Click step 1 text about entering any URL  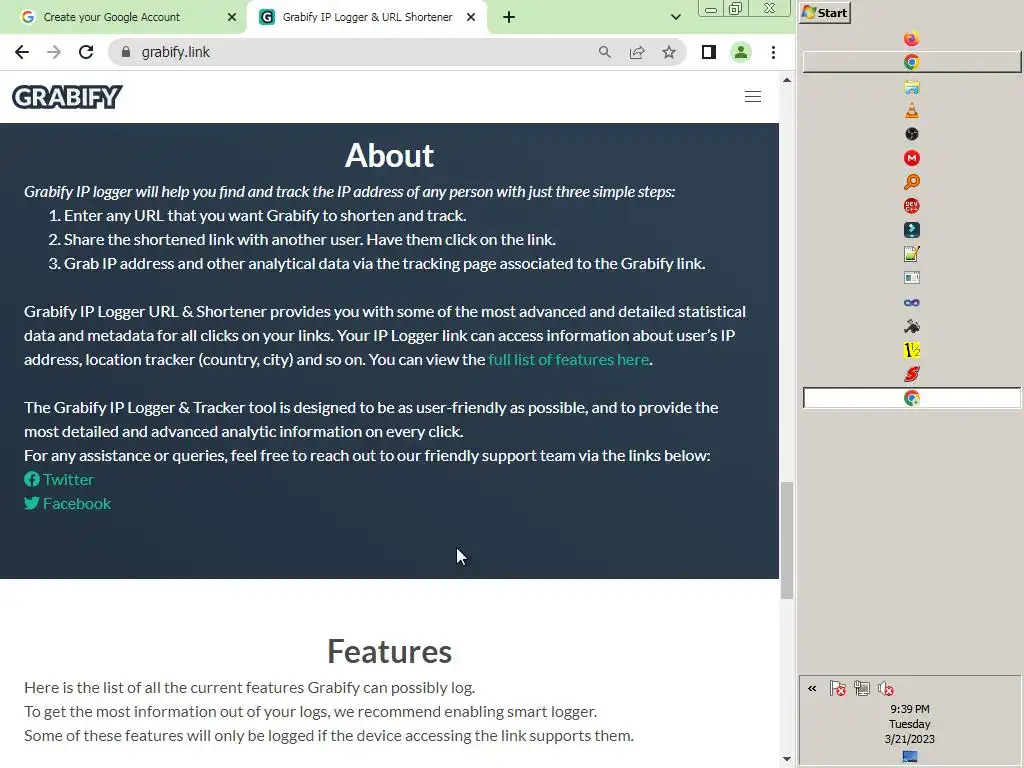click(x=265, y=216)
